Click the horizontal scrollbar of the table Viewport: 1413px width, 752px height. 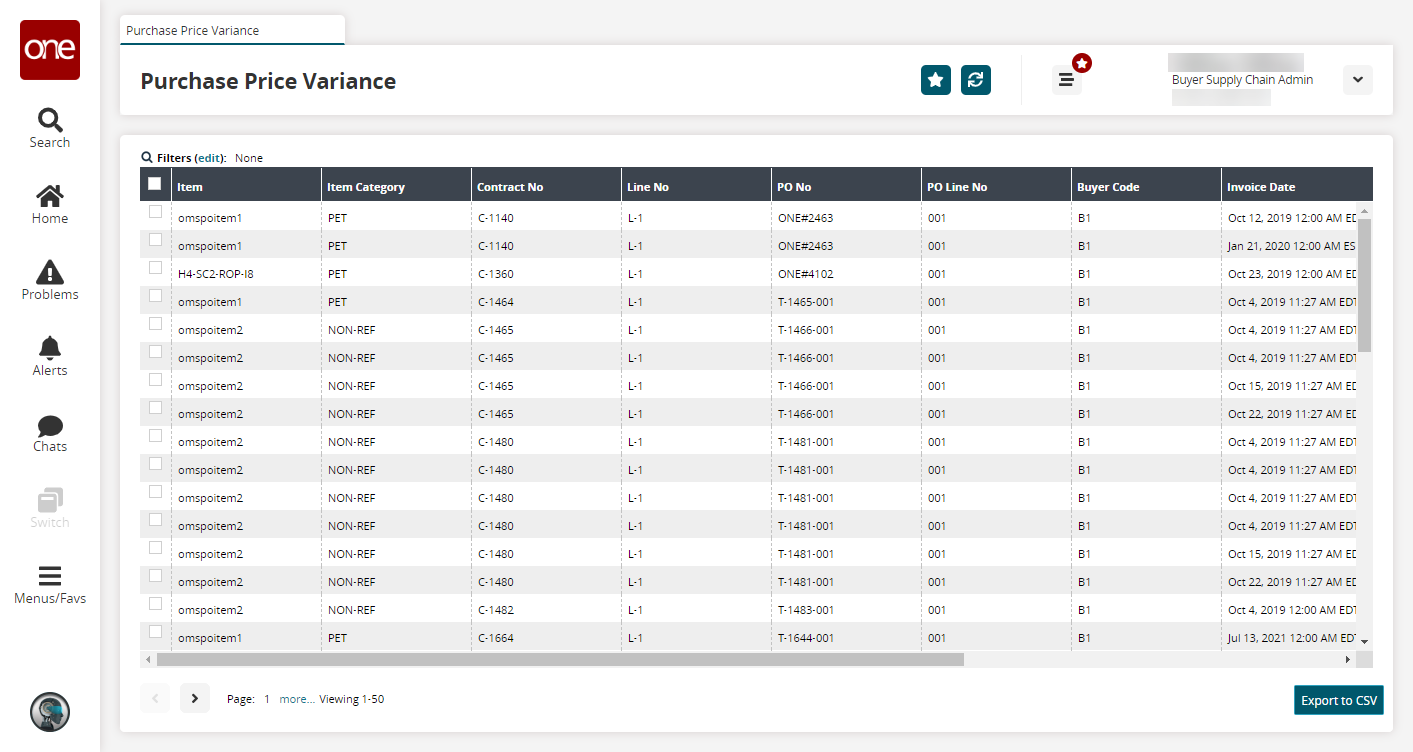point(560,660)
